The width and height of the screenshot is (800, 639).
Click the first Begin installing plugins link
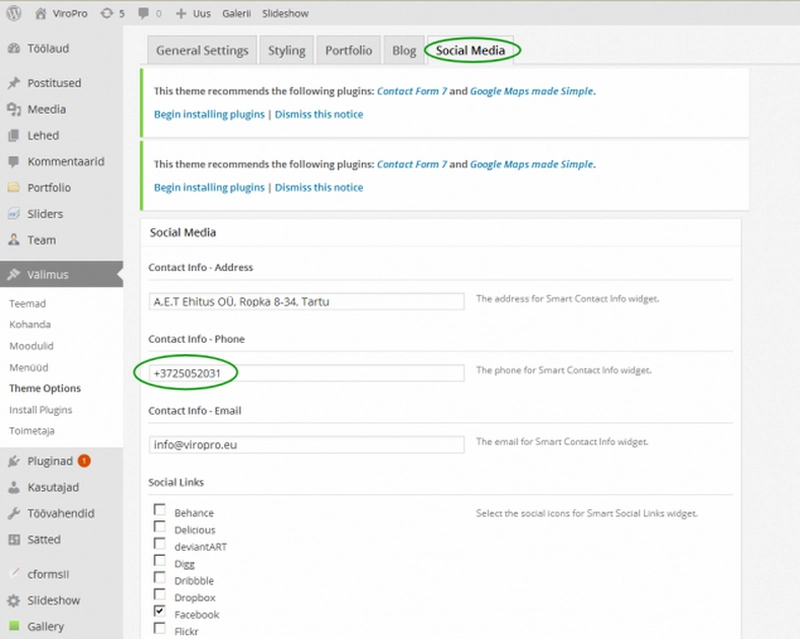click(209, 114)
